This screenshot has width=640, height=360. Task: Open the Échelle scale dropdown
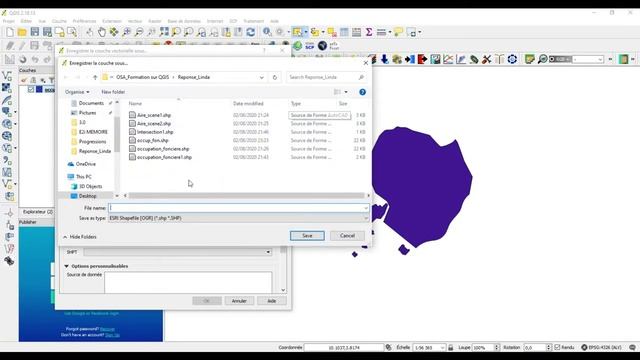click(442, 347)
